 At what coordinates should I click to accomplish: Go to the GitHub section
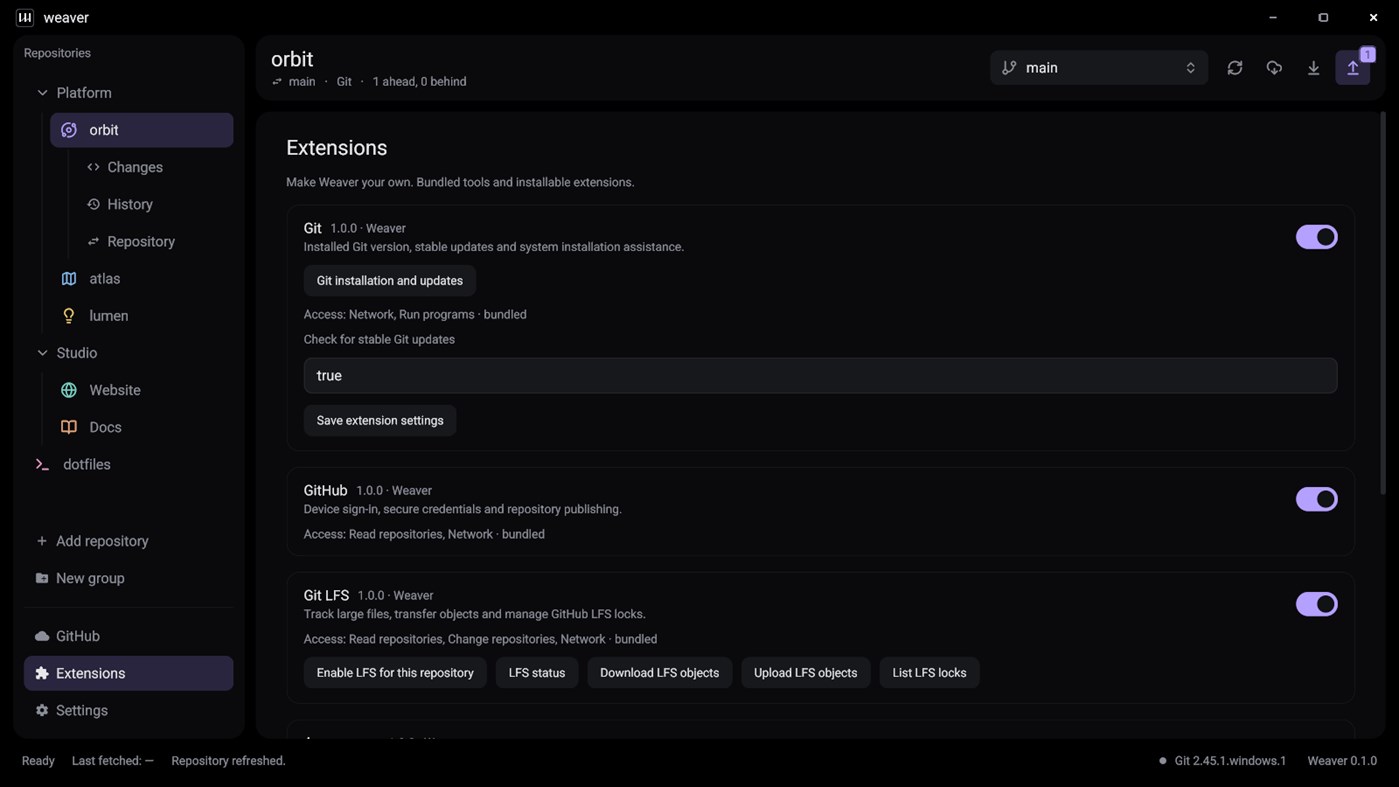(129, 636)
